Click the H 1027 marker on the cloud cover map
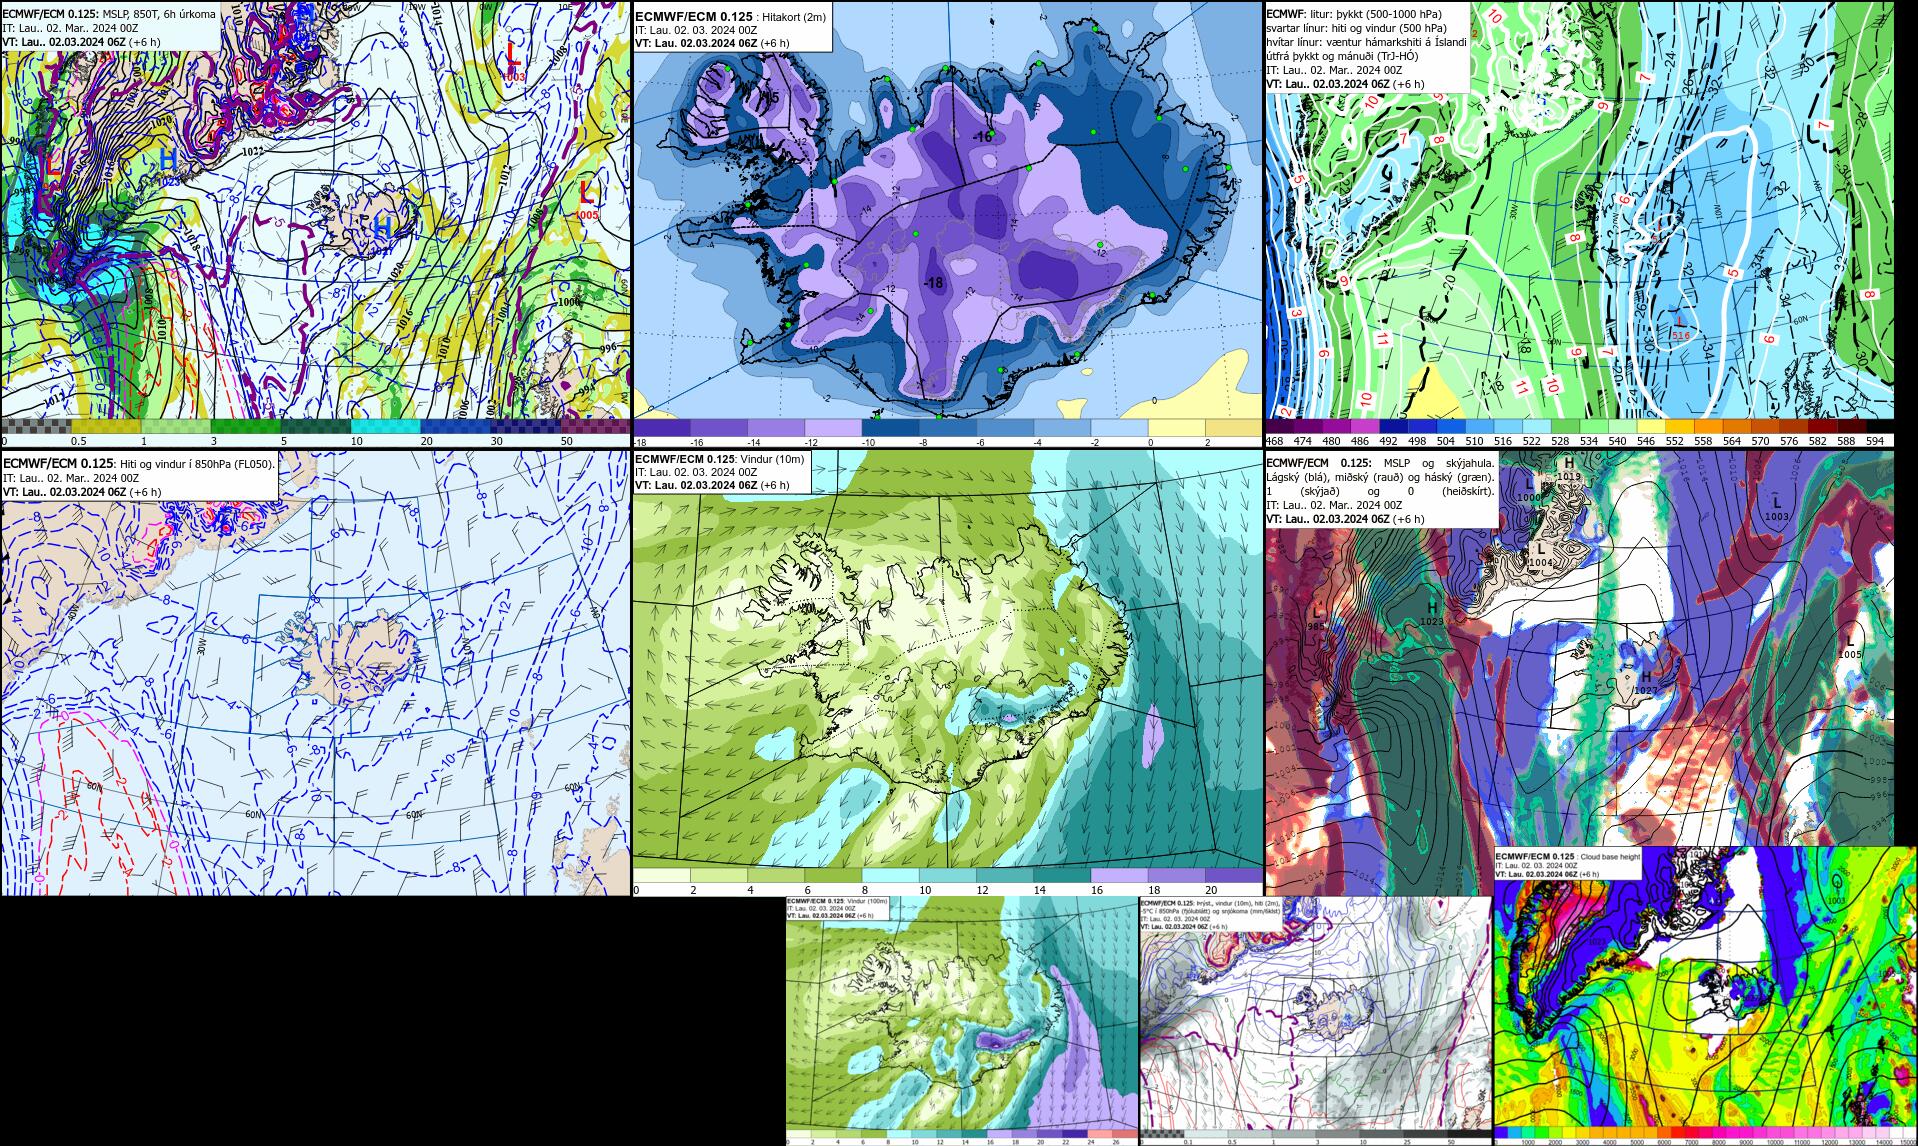This screenshot has height=1146, width=1918. click(1646, 683)
